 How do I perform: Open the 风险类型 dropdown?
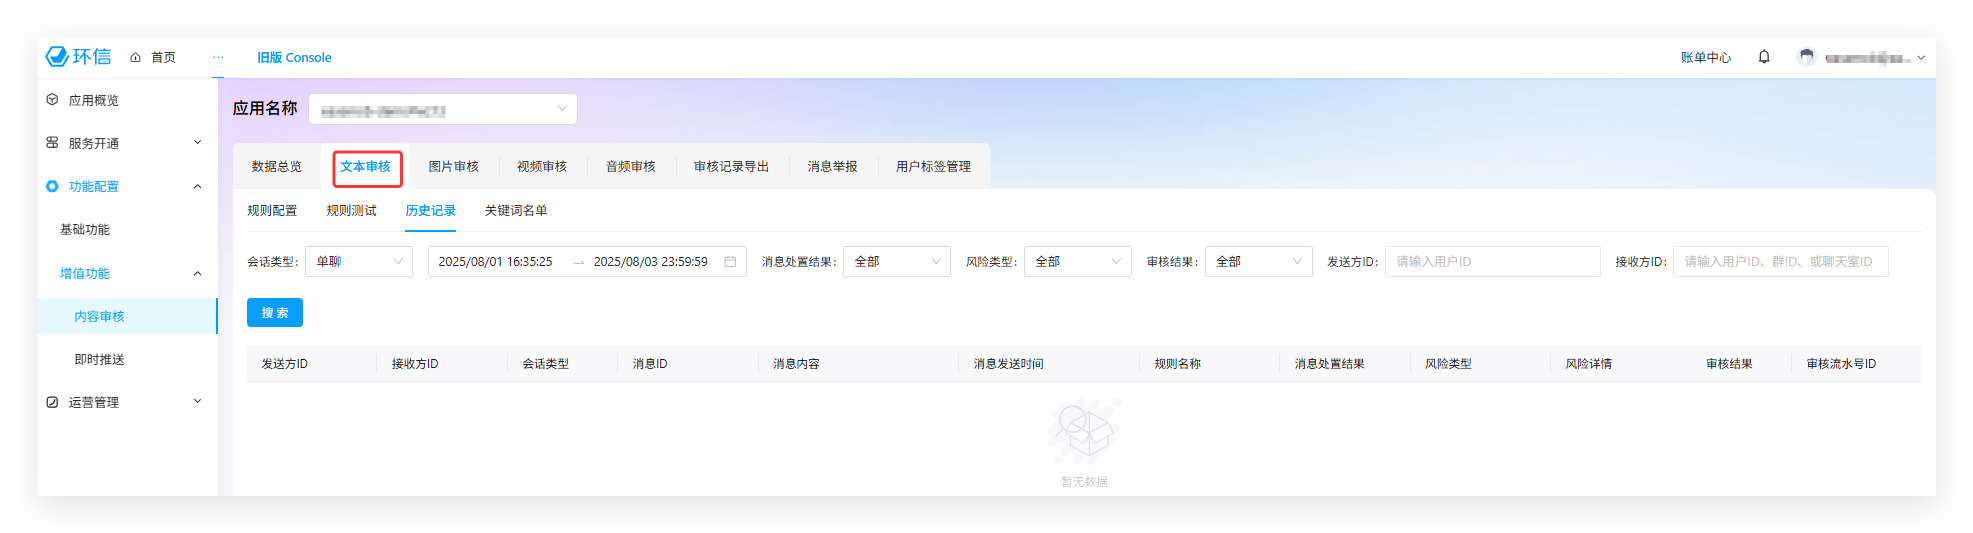[x=1077, y=262]
